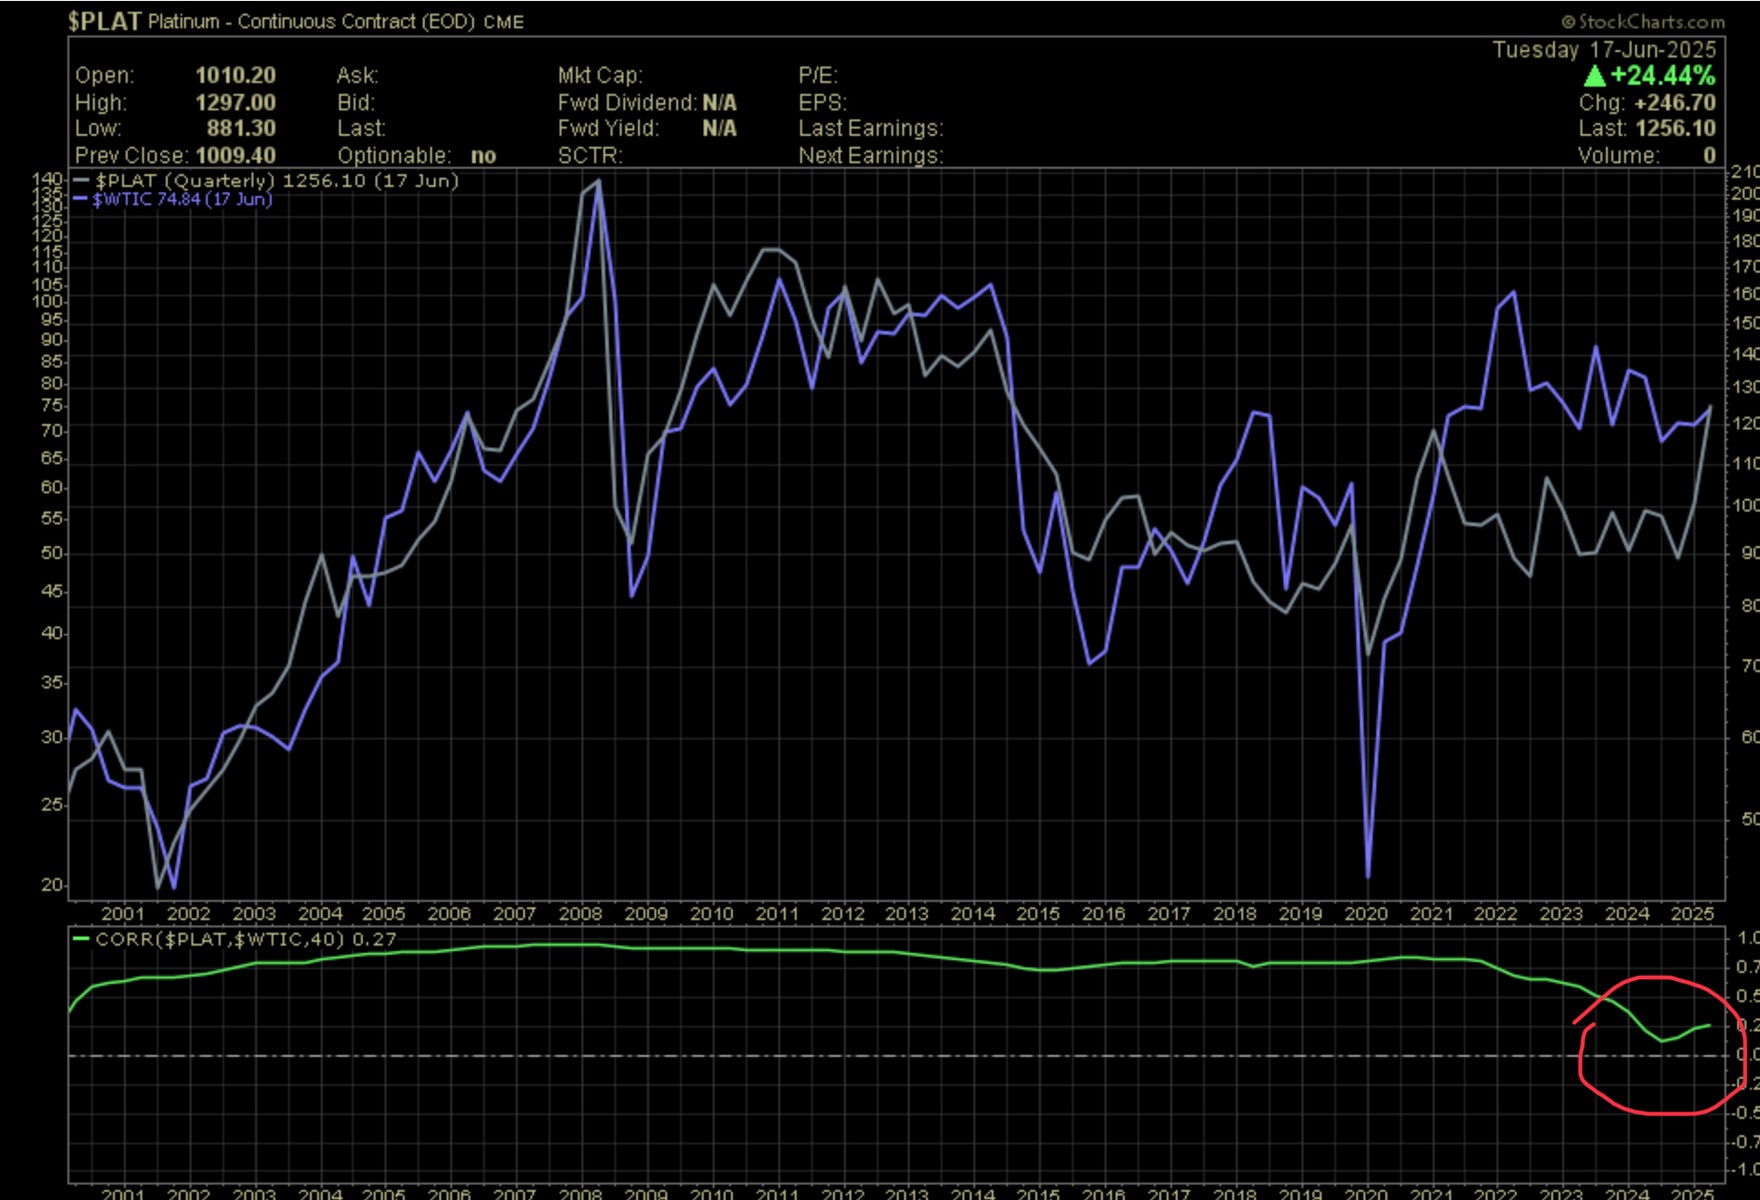
Task: Click the High price value 1297.00
Action: click(x=235, y=103)
